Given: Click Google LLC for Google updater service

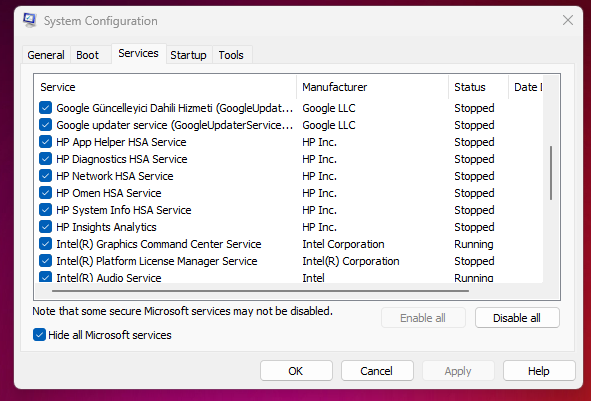Looking at the screenshot, I should 329,125.
